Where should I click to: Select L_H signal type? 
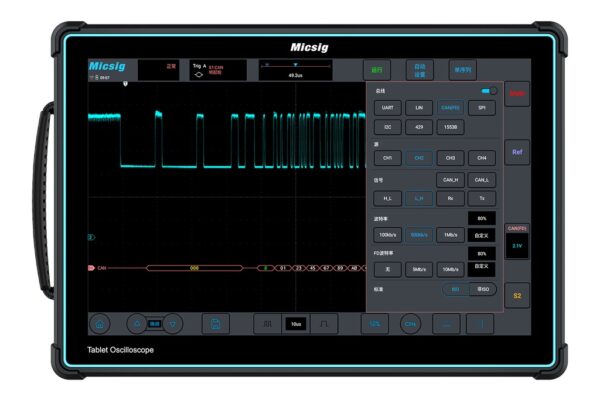pos(419,198)
